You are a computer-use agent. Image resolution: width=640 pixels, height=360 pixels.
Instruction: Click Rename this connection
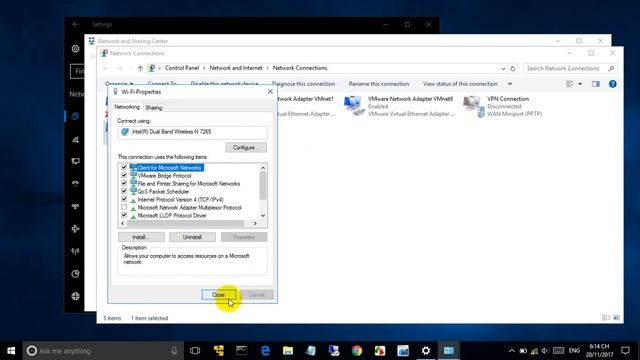pyautogui.click(x=379, y=84)
